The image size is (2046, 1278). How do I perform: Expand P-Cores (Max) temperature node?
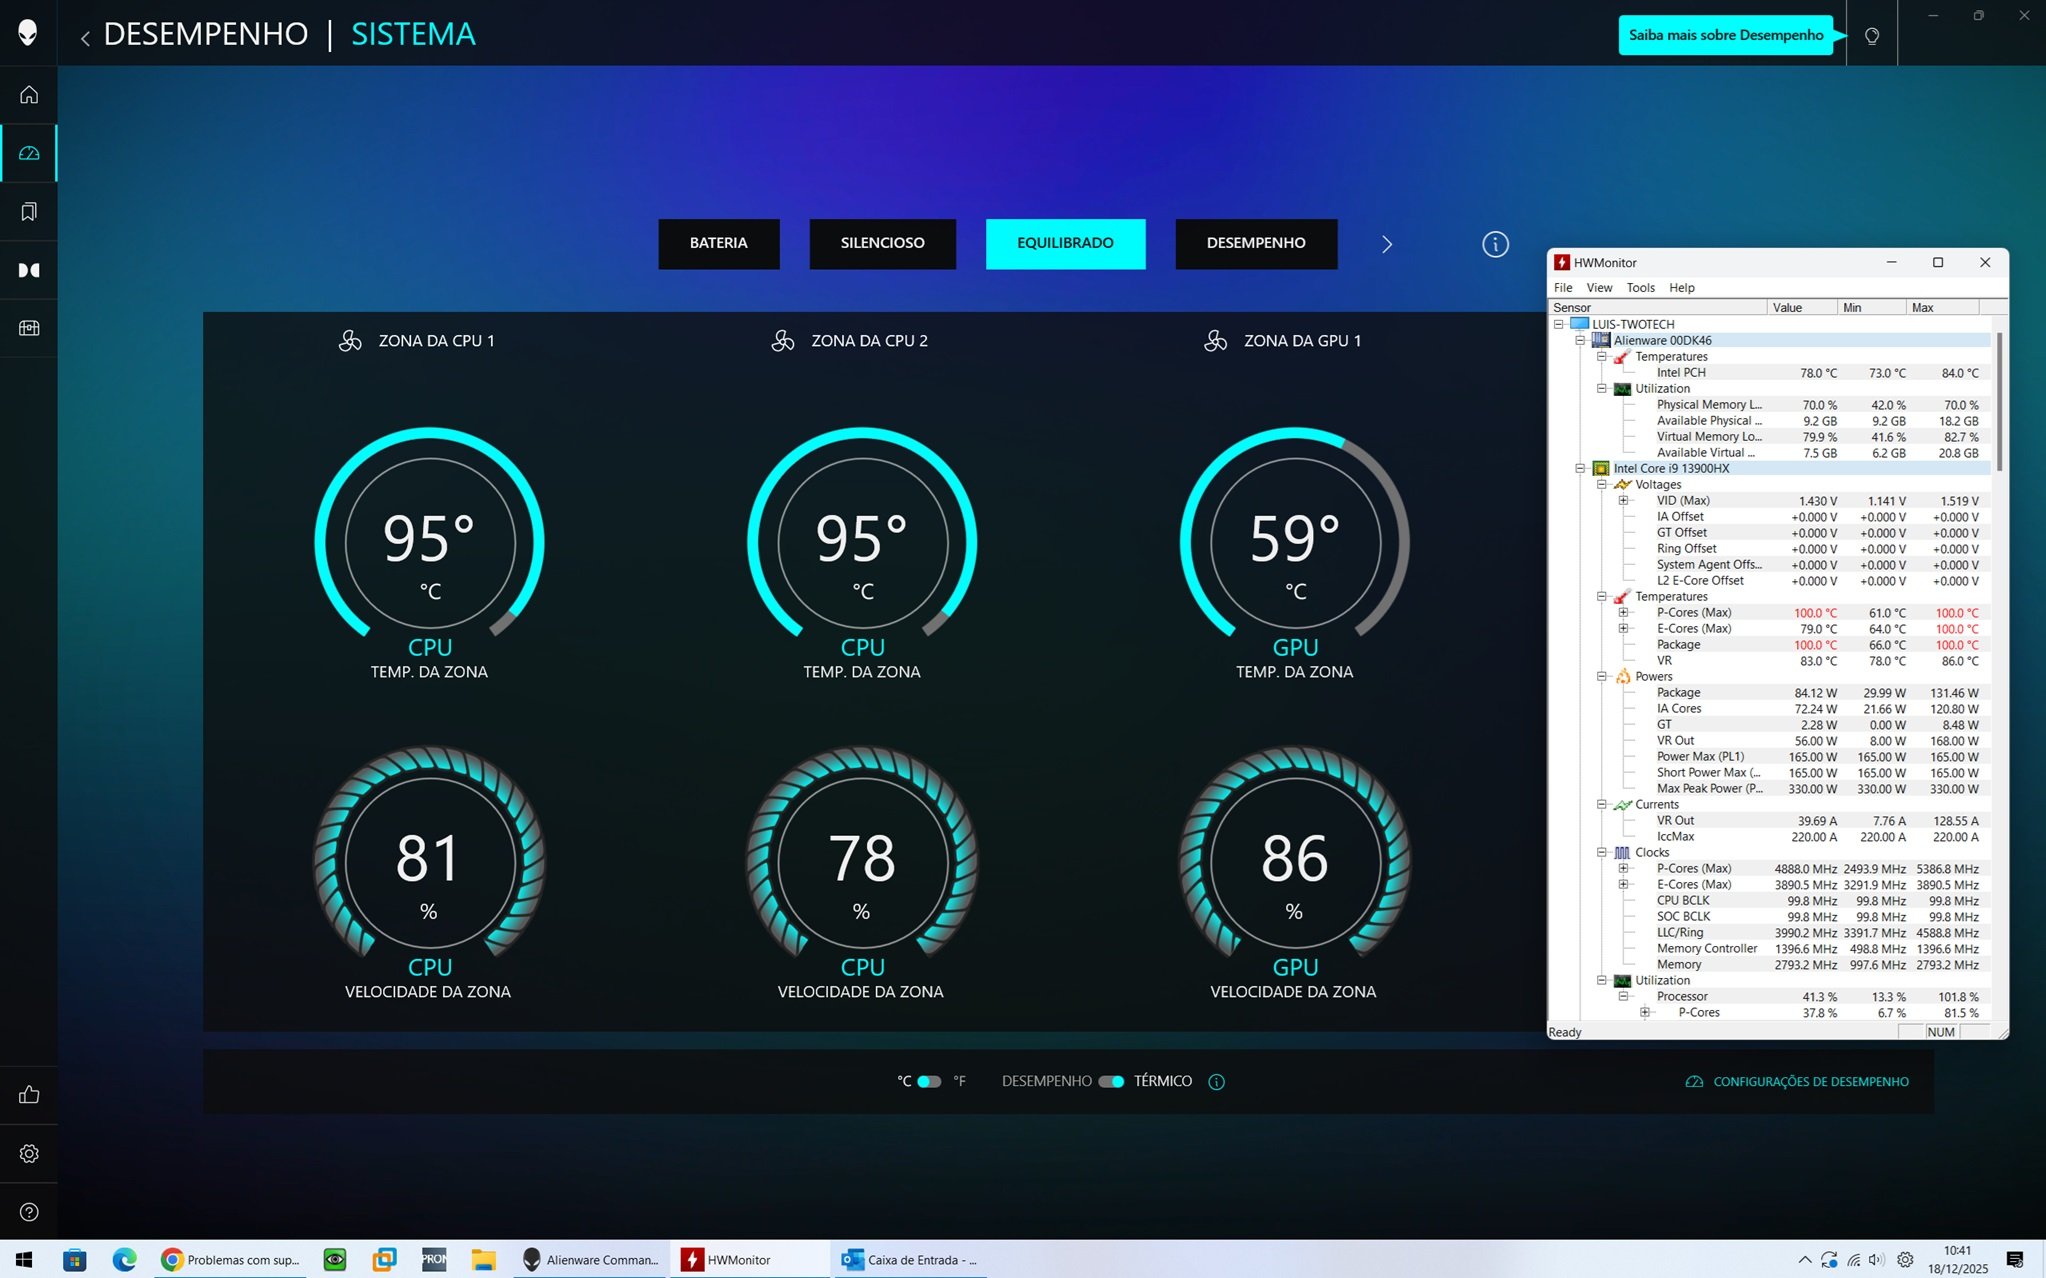coord(1623,612)
